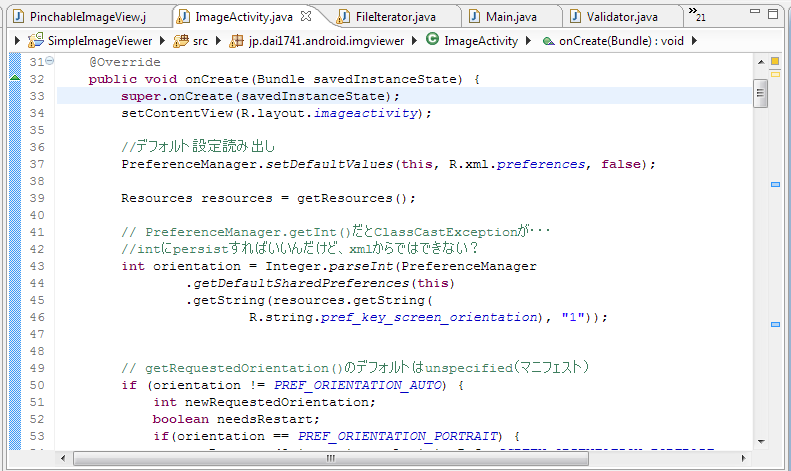Viewport: 791px width, 471px height.
Task: Click the src breadcrumb folder
Action: coord(200,41)
